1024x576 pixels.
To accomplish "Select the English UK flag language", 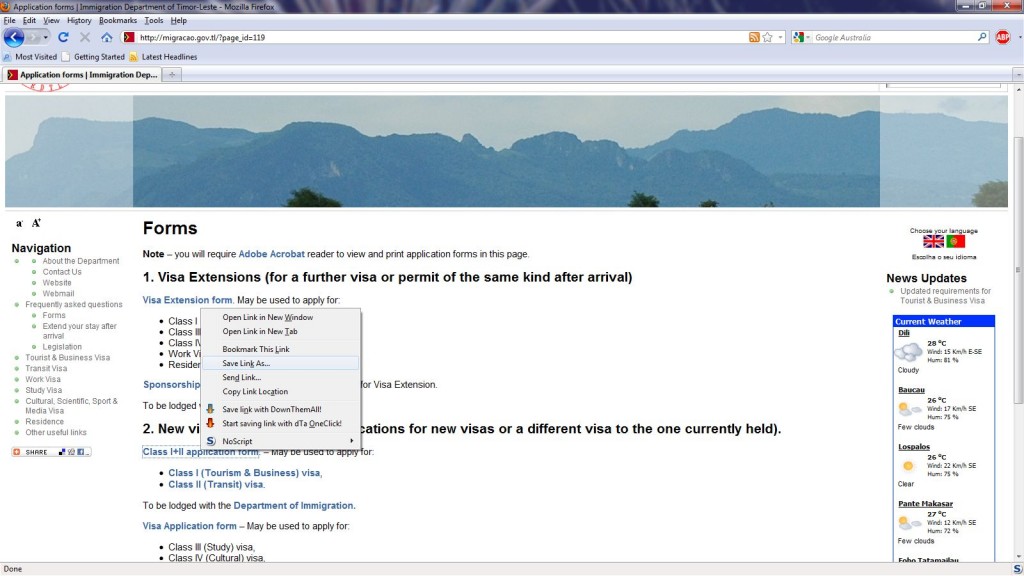I will point(933,241).
